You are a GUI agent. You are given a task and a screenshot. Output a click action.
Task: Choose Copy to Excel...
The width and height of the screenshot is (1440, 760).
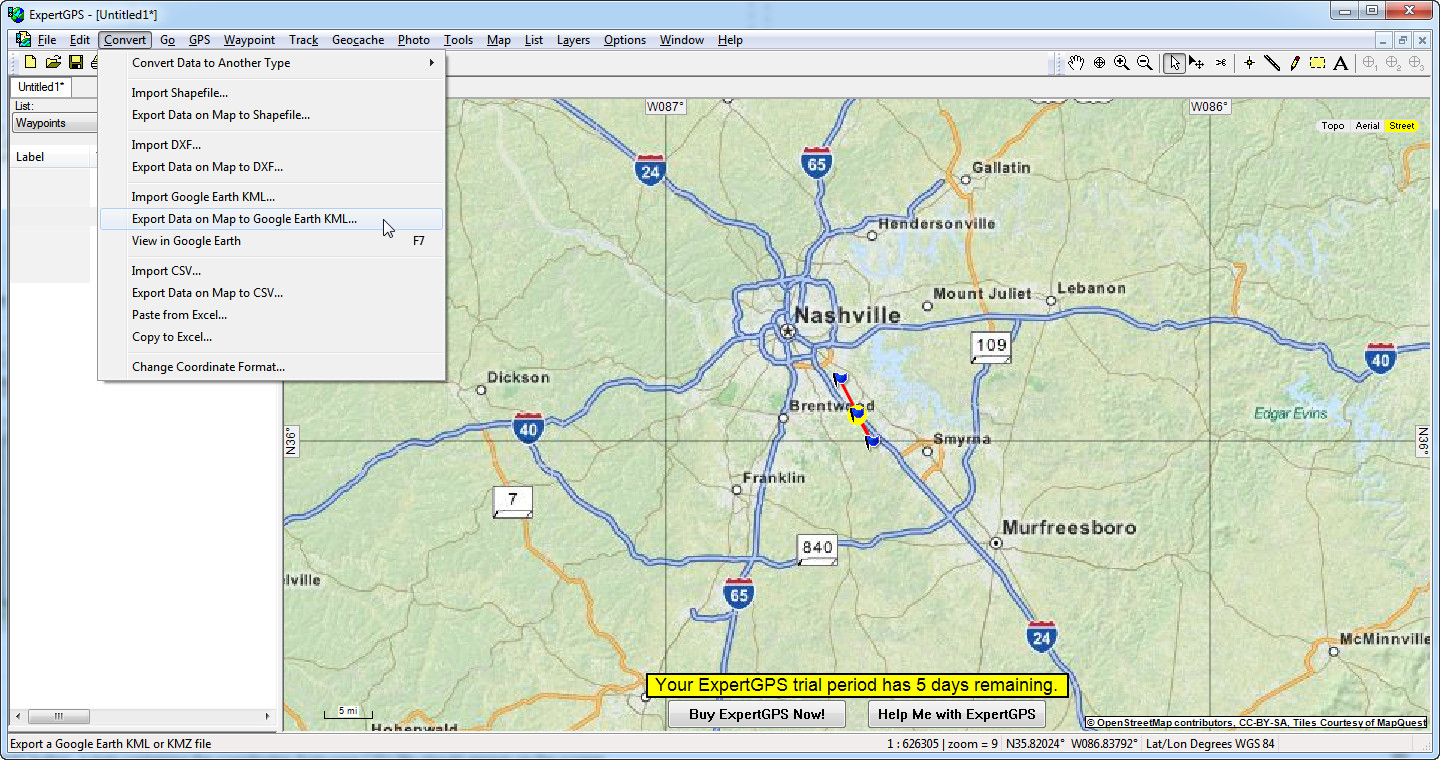[271, 337]
